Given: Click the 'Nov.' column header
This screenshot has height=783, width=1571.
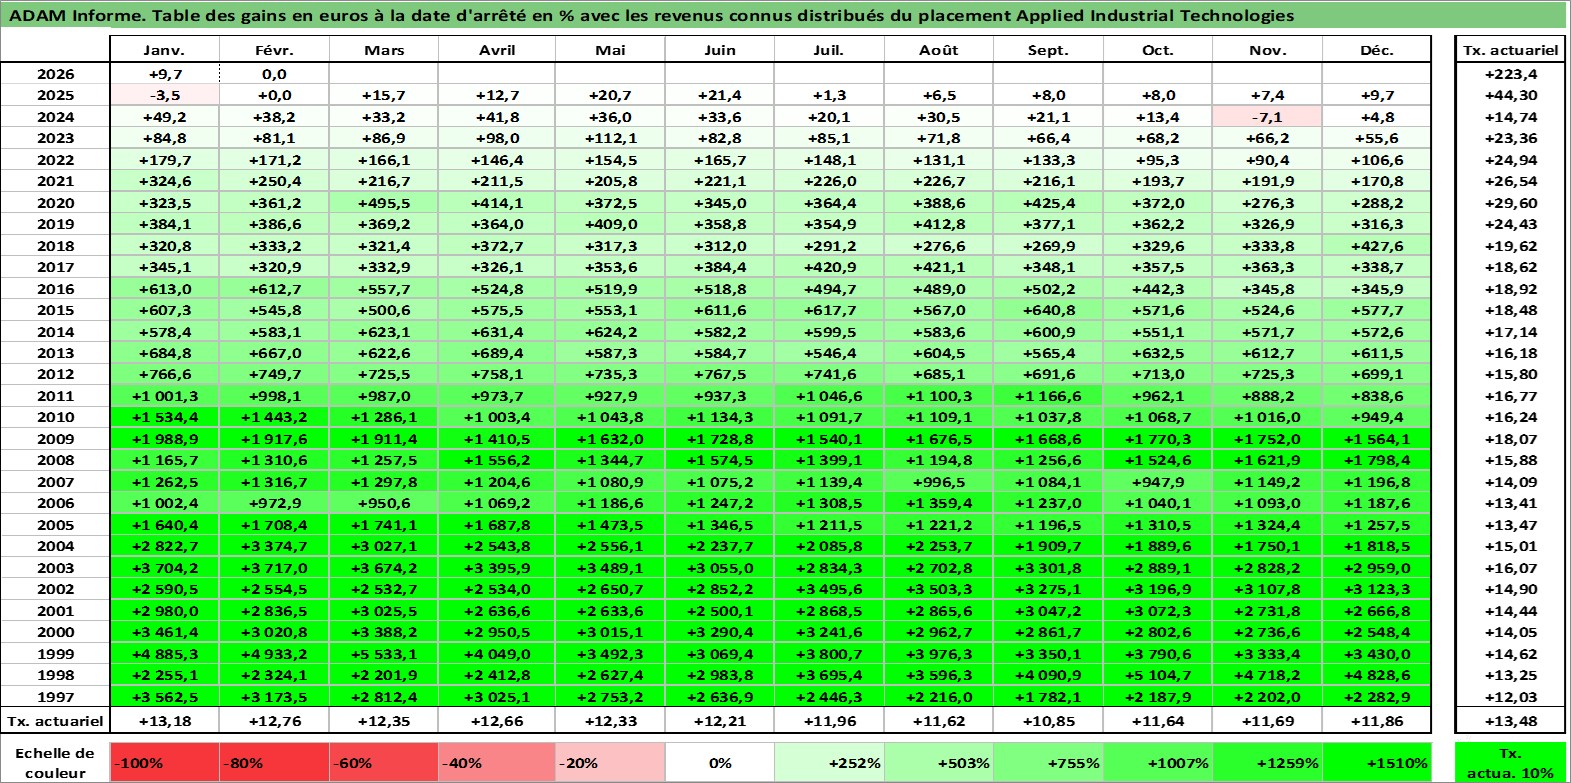Looking at the screenshot, I should click(x=1267, y=50).
